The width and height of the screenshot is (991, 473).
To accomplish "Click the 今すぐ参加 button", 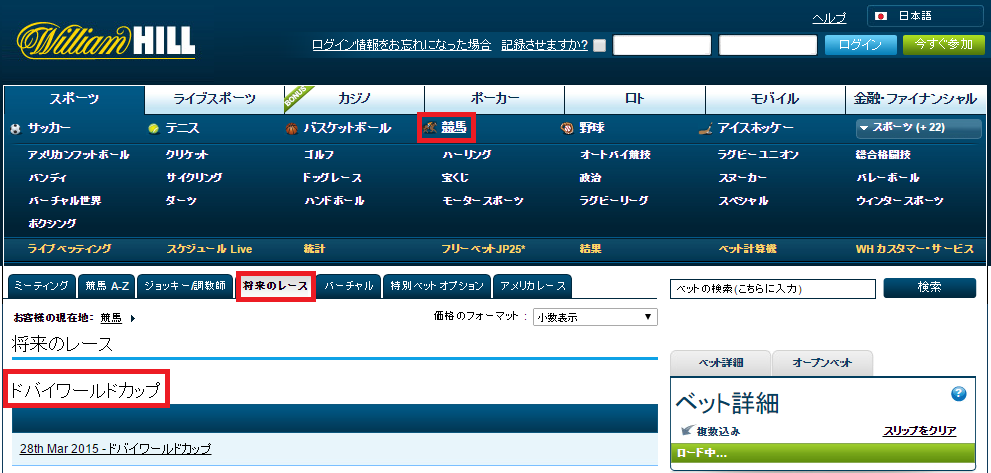I will coord(944,44).
